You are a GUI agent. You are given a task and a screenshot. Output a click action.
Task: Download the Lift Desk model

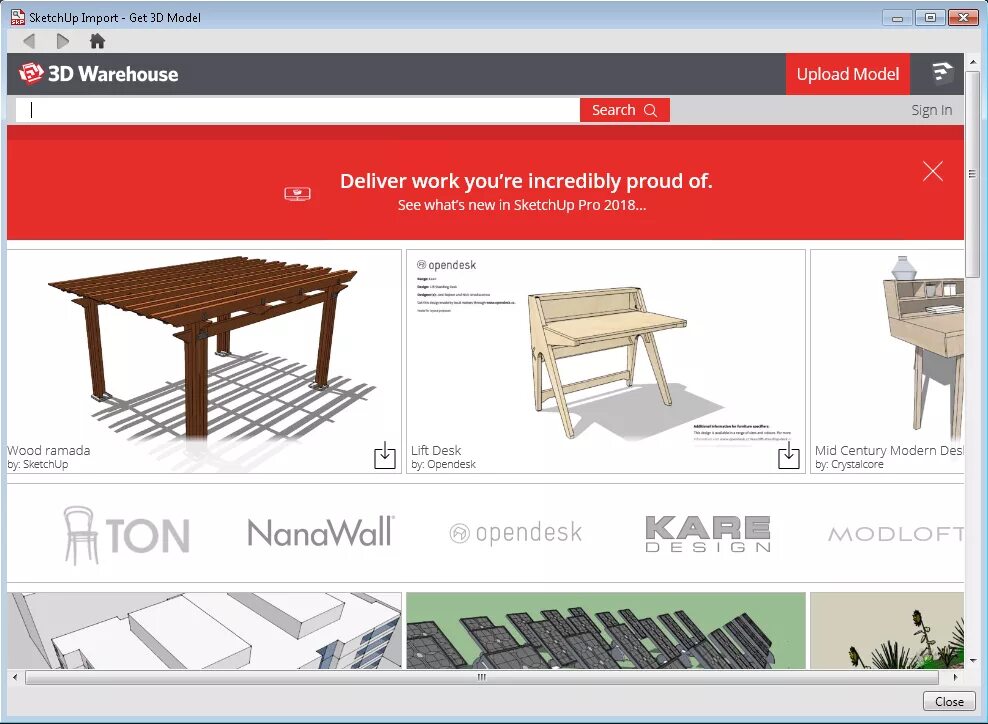[x=788, y=455]
